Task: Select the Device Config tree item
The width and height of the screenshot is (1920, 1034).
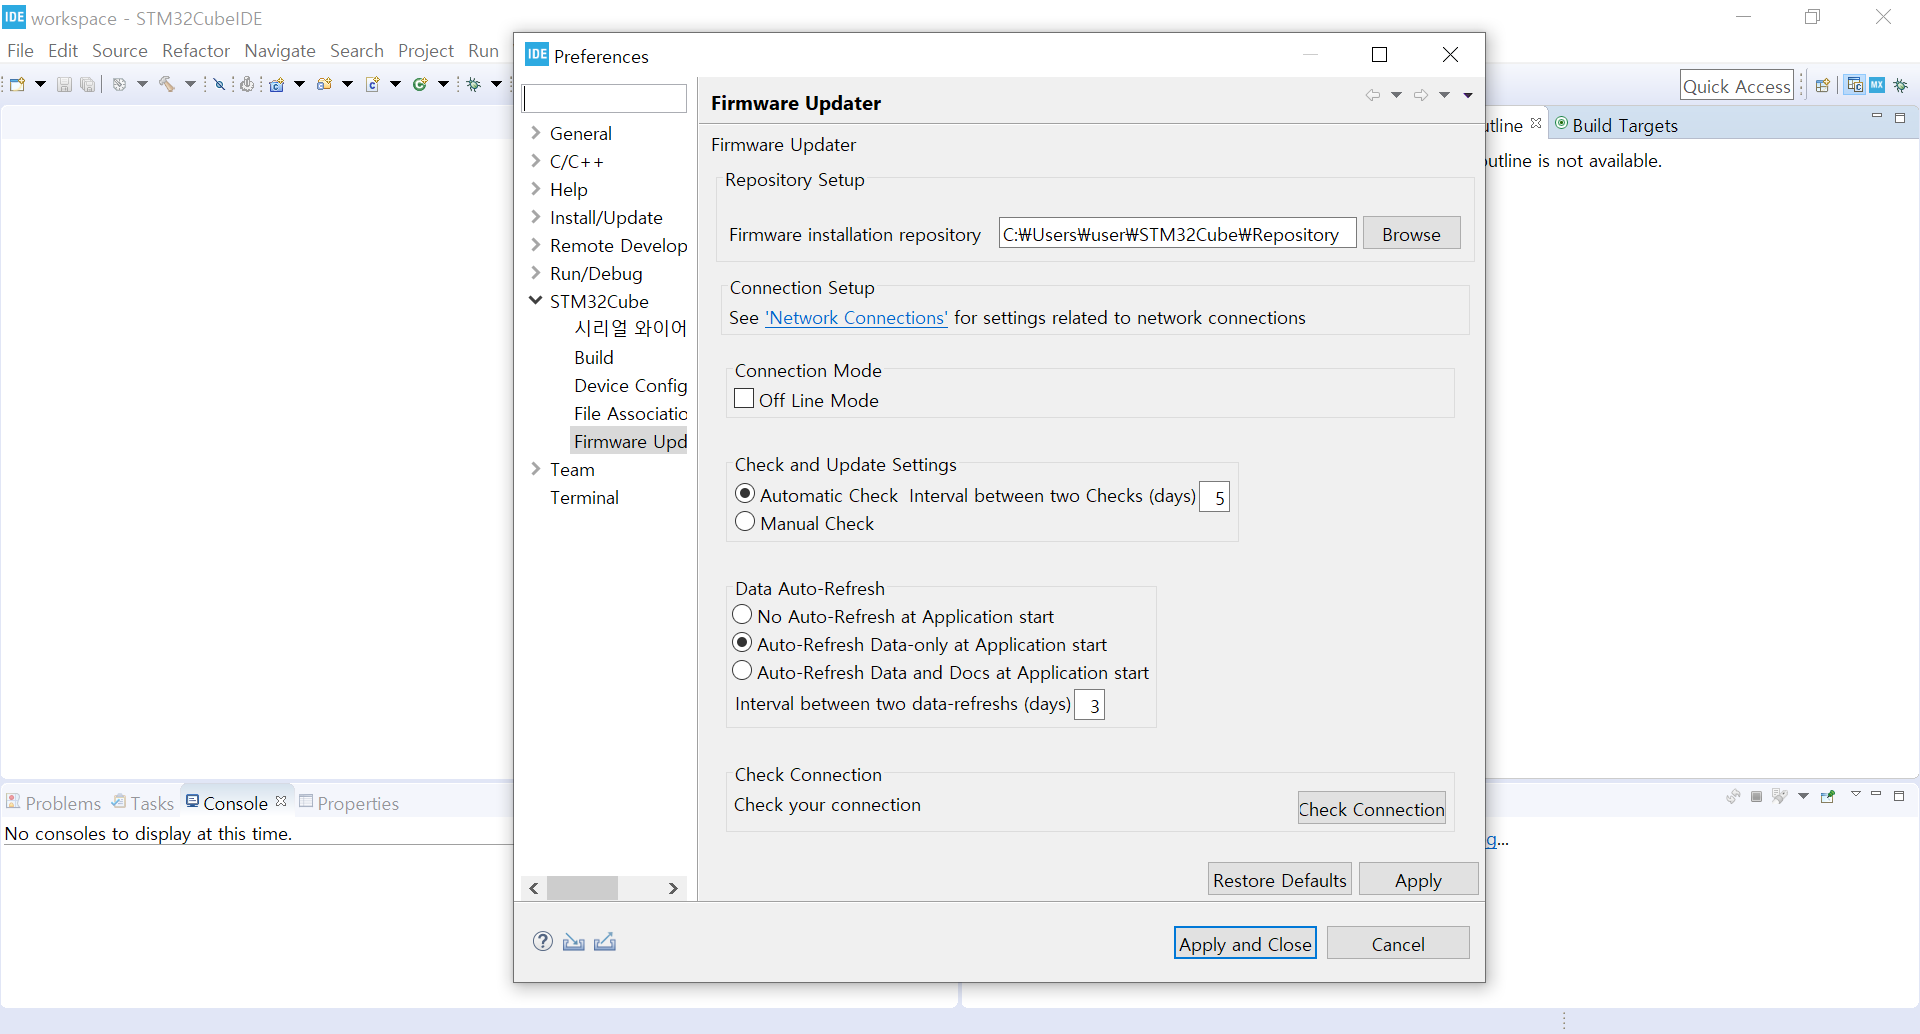Action: click(x=630, y=385)
